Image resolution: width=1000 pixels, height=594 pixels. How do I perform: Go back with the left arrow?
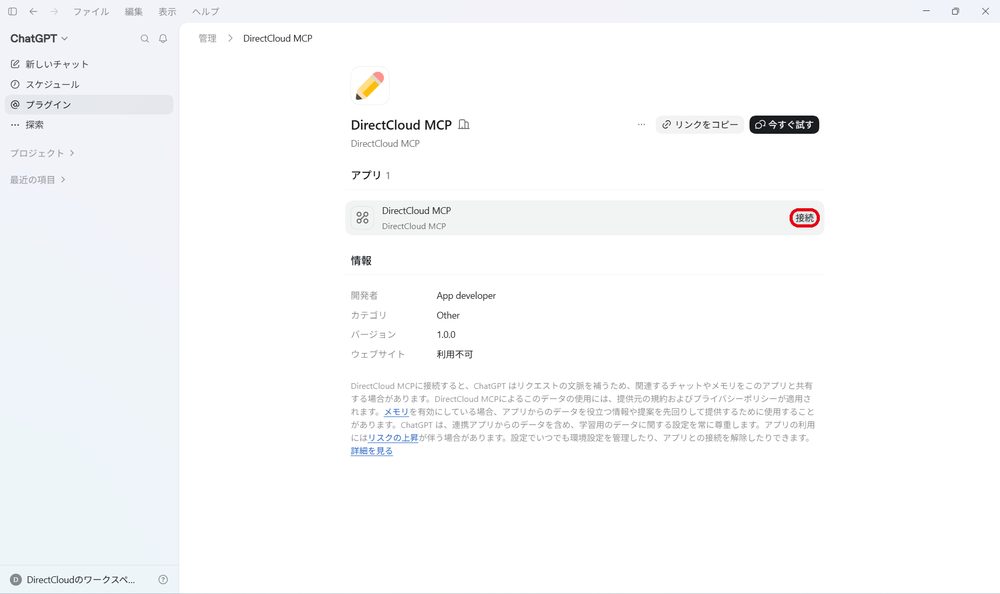point(33,11)
